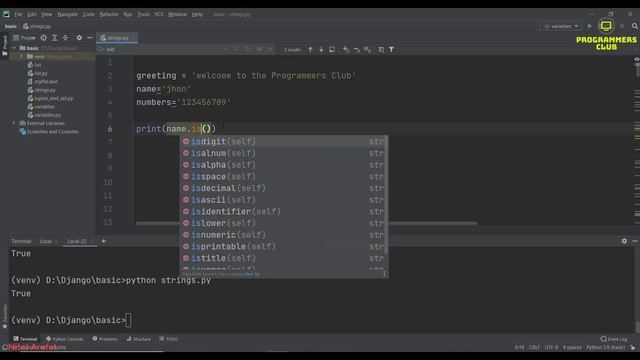This screenshot has height=360, width=640.
Task: Select Scratches and Consoles node
Action: click(x=49, y=132)
